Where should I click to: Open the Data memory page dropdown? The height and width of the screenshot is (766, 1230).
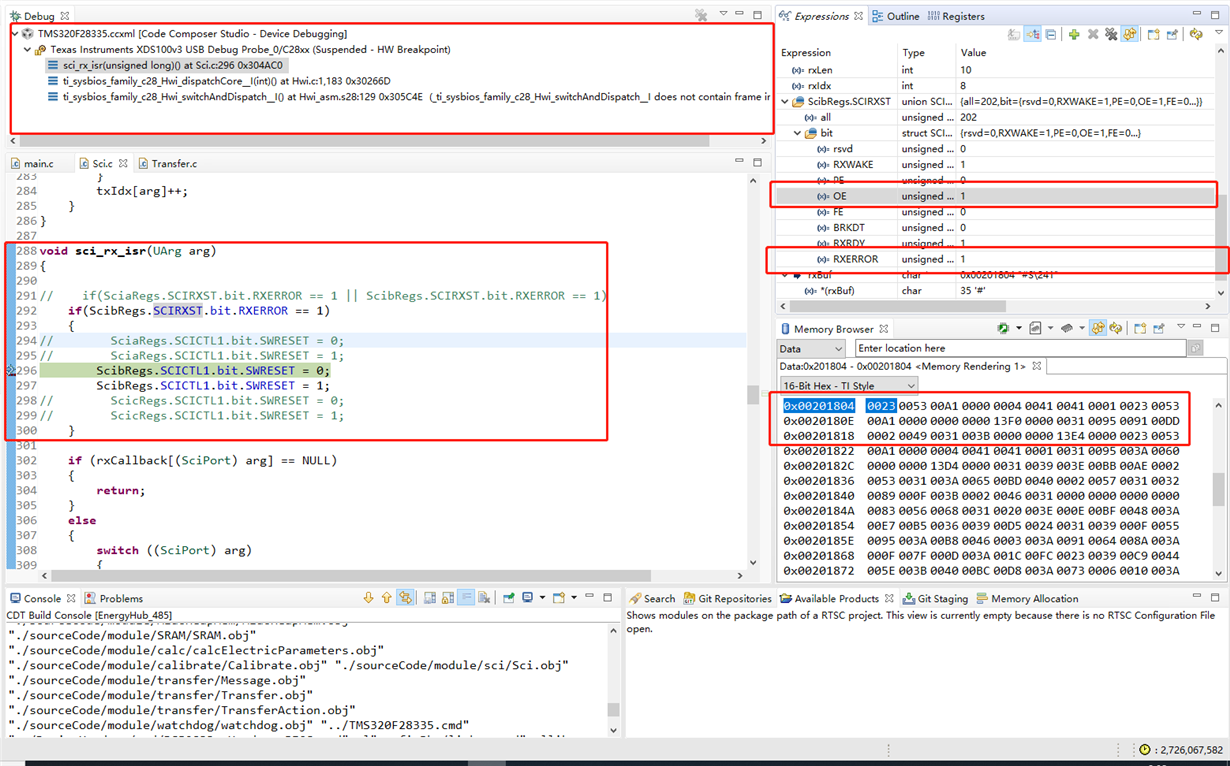[813, 348]
